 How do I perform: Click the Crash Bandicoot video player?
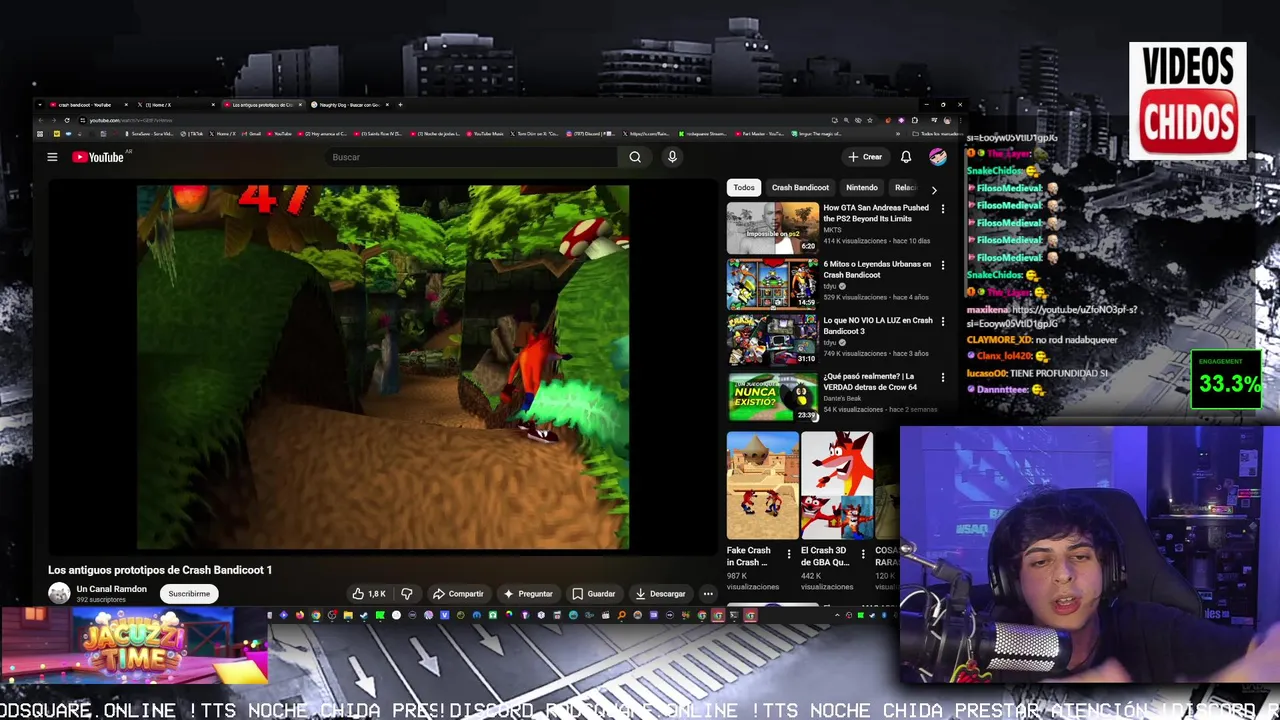tap(383, 367)
